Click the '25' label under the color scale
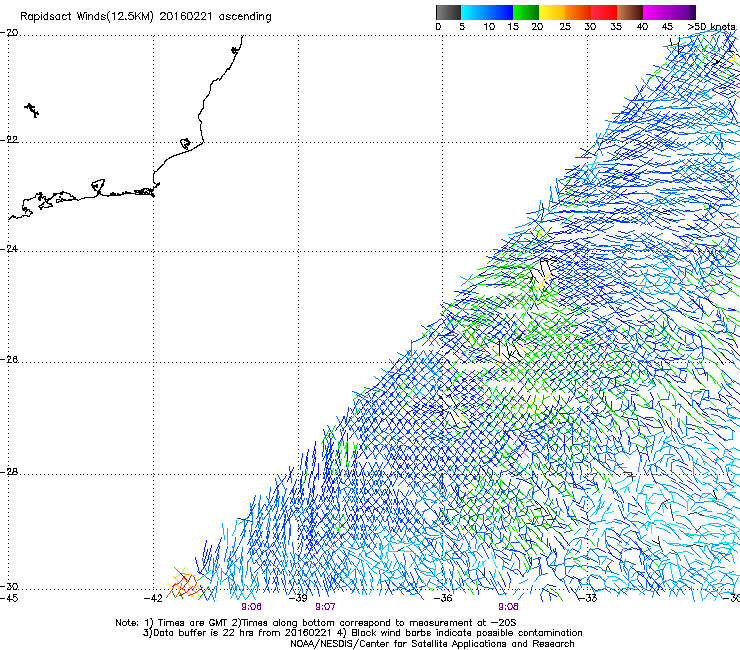 (x=565, y=27)
